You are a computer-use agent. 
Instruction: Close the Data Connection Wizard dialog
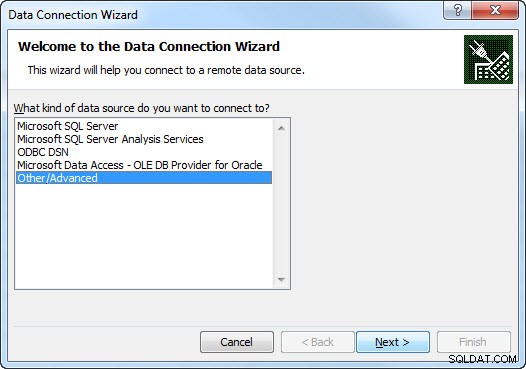(495, 10)
